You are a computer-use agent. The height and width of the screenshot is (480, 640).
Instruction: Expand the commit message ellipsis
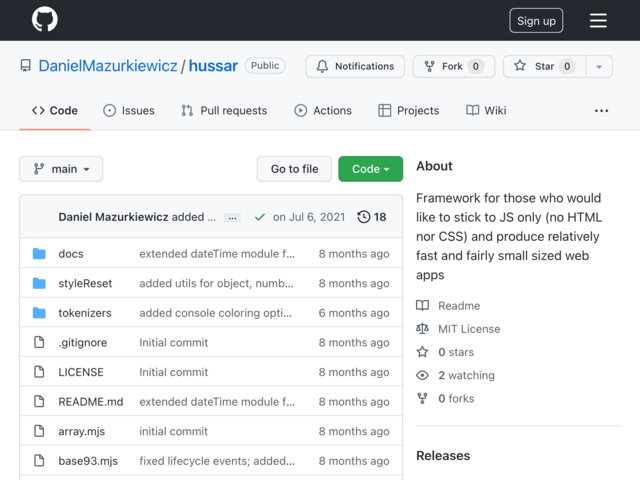tap(232, 218)
